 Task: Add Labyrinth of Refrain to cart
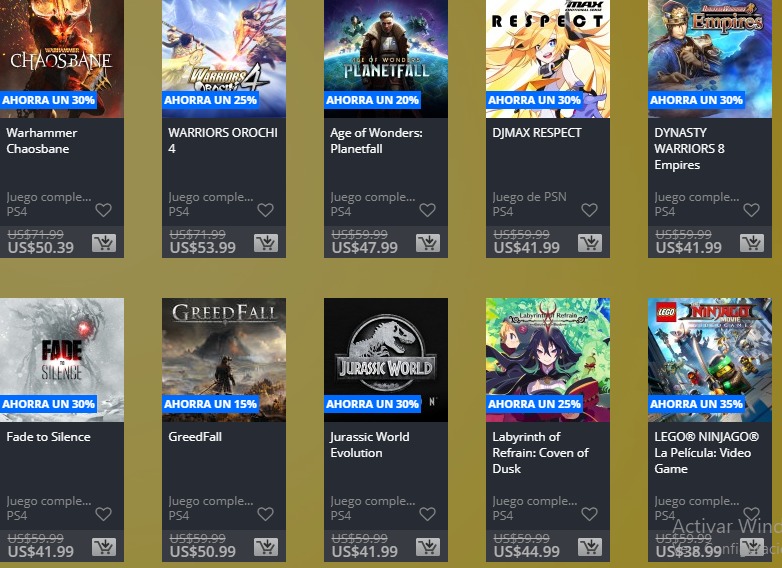[590, 547]
